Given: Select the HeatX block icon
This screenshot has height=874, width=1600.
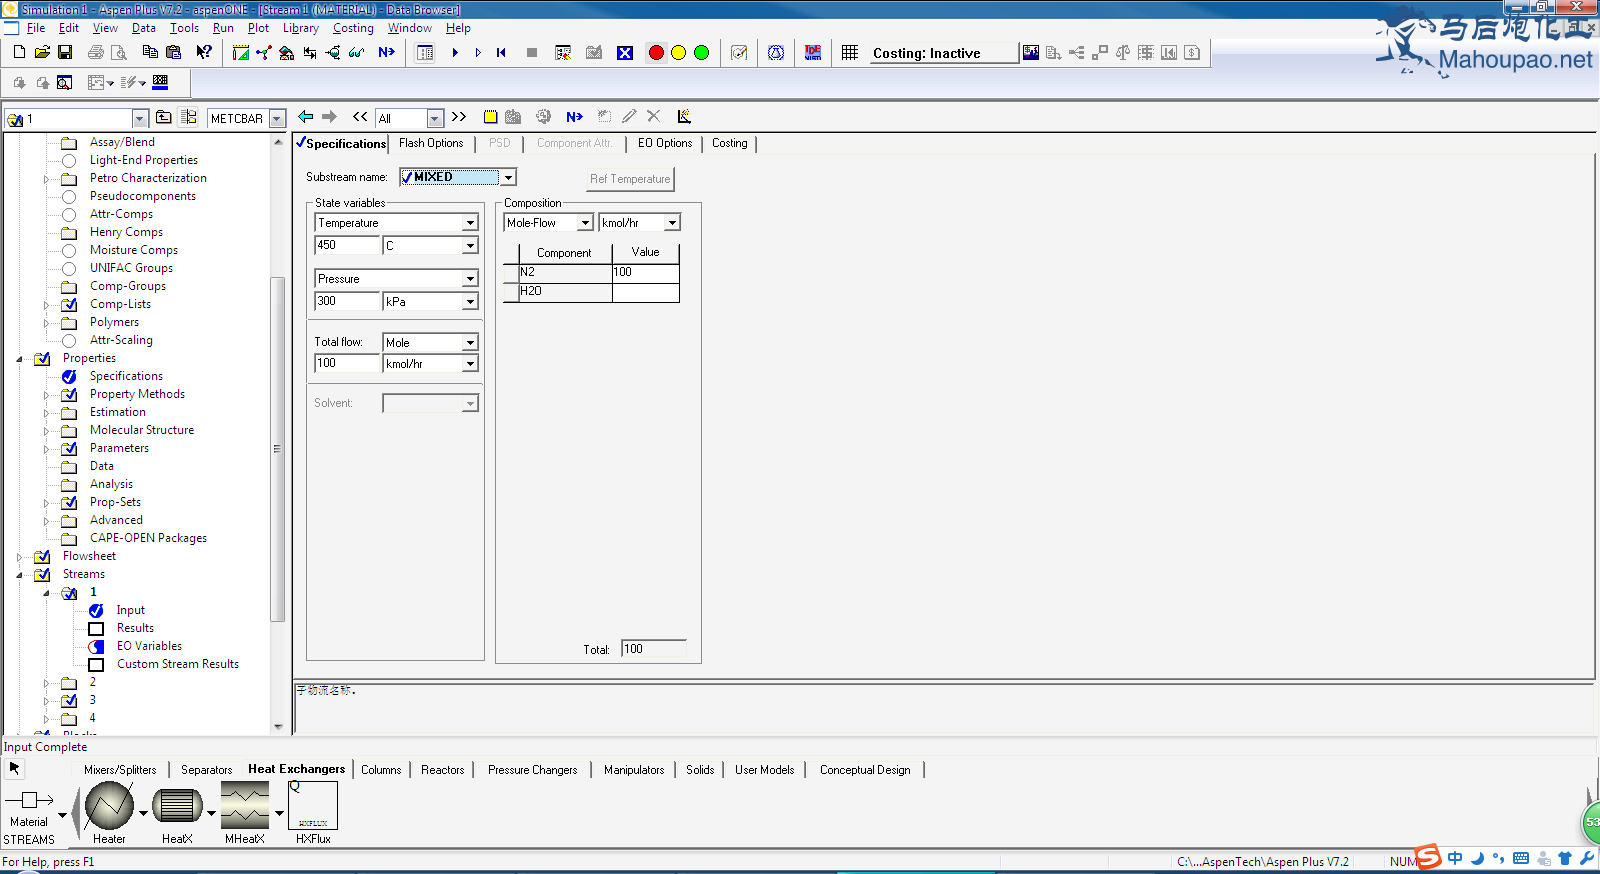Looking at the screenshot, I should [177, 806].
